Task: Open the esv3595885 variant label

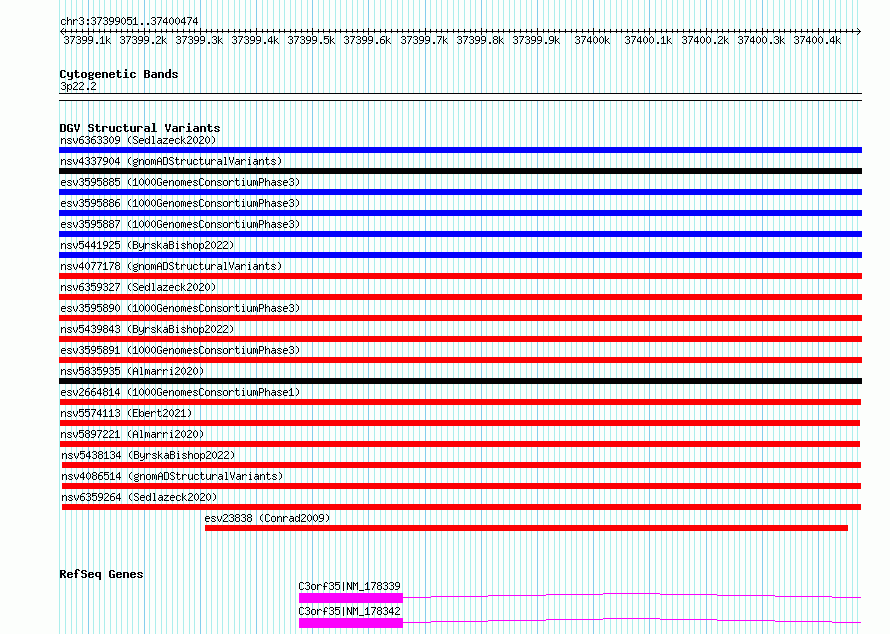Action: (180, 182)
